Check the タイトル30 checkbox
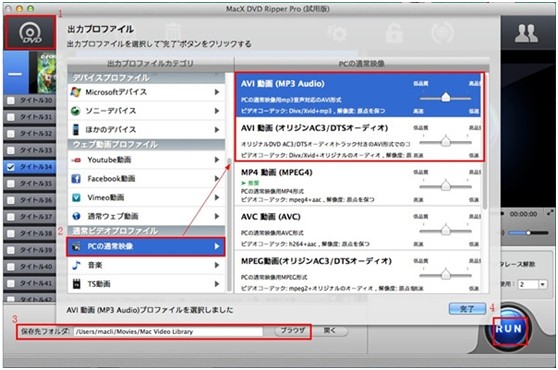 tap(11, 100)
